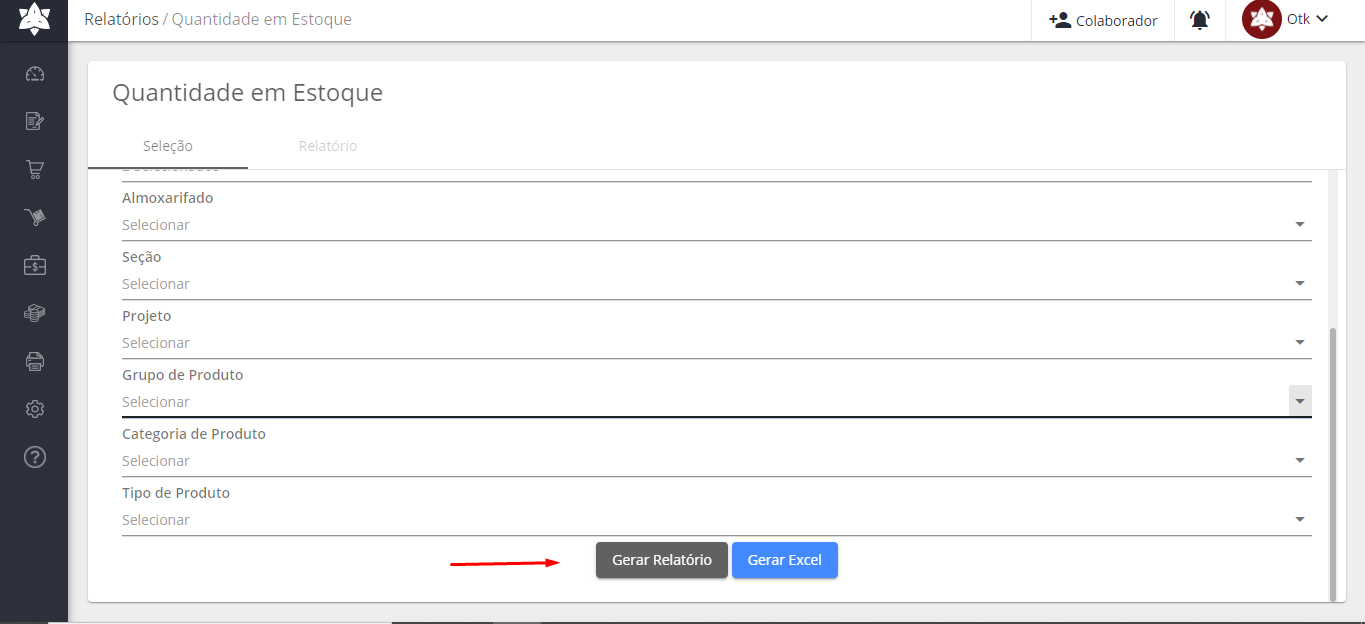Click the Grupo de Produto Selecionar field
1365x624 pixels.
pos(717,402)
